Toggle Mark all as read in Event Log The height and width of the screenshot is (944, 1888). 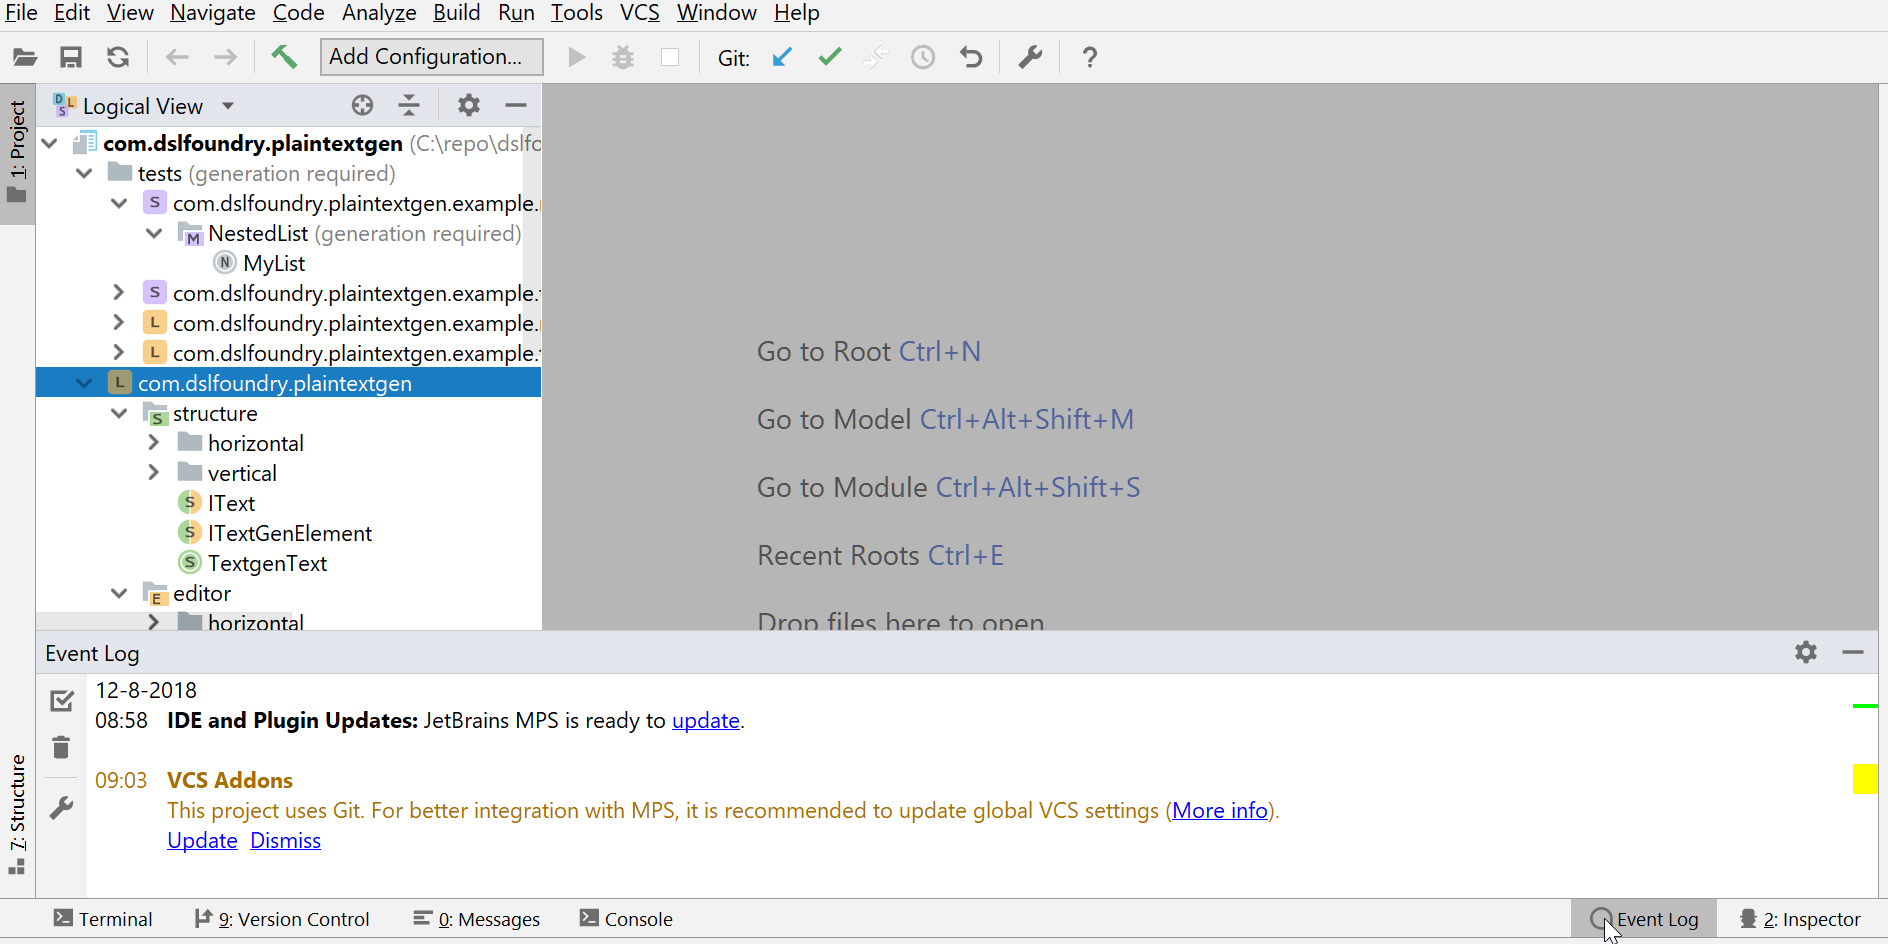click(x=61, y=700)
